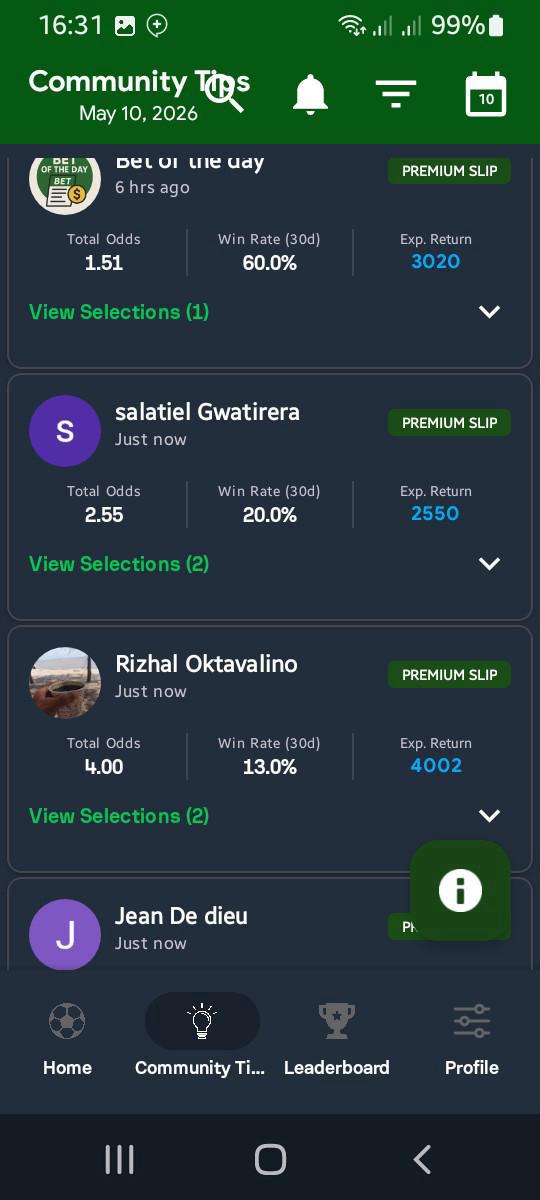View Selections (1) for Bet of the day

(119, 312)
